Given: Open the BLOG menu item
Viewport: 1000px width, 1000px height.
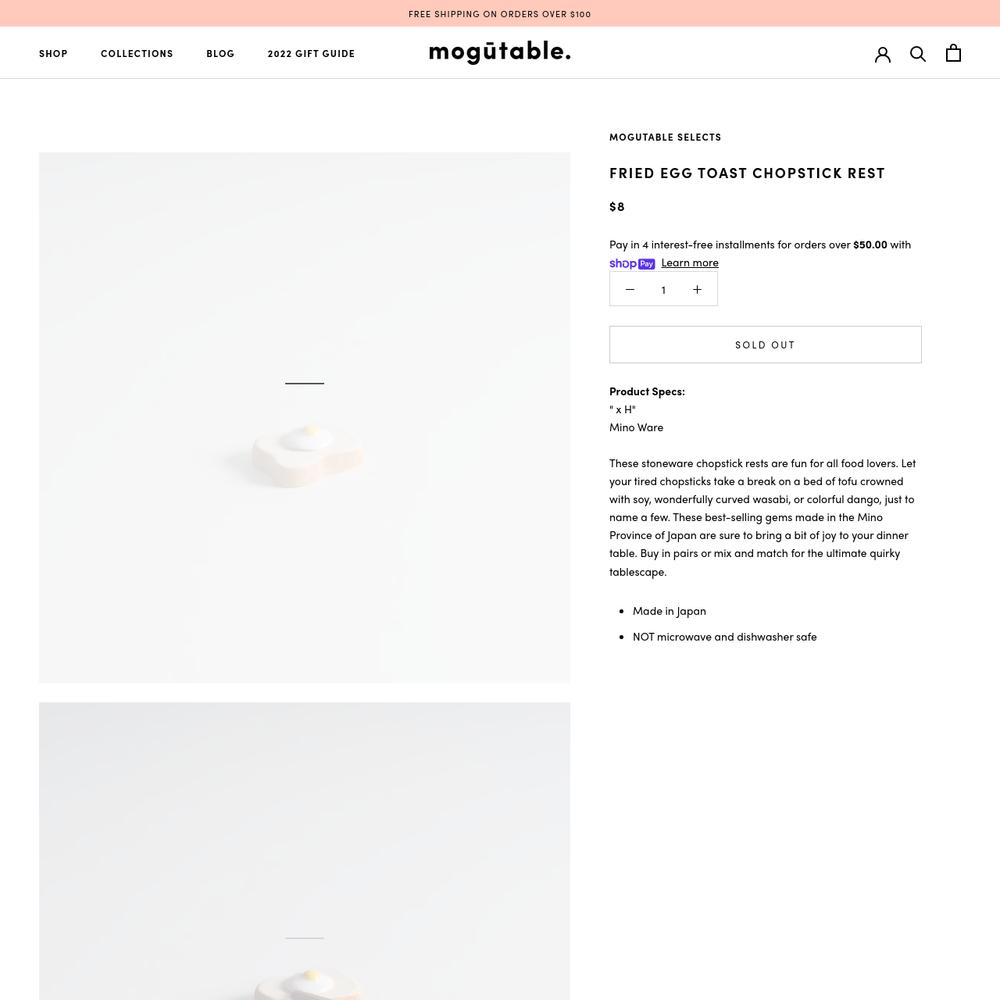Looking at the screenshot, I should click(220, 54).
